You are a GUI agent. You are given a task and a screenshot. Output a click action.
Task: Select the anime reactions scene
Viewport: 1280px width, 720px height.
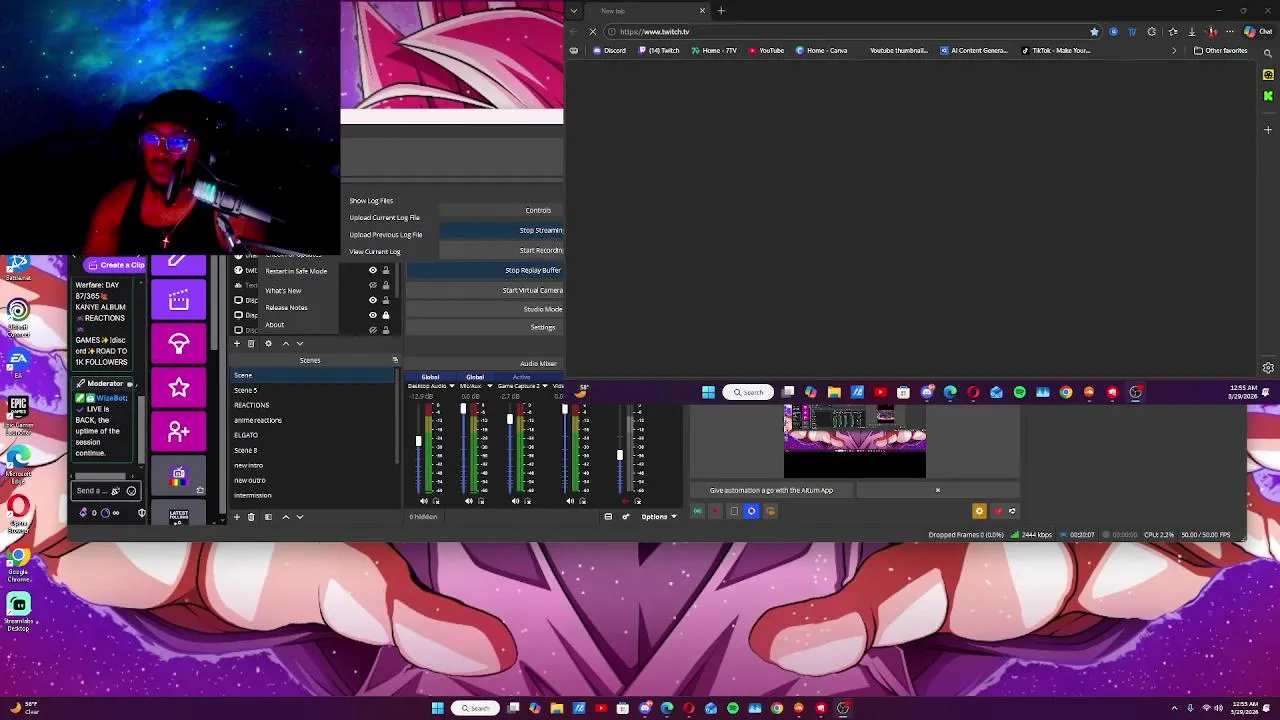pos(313,420)
